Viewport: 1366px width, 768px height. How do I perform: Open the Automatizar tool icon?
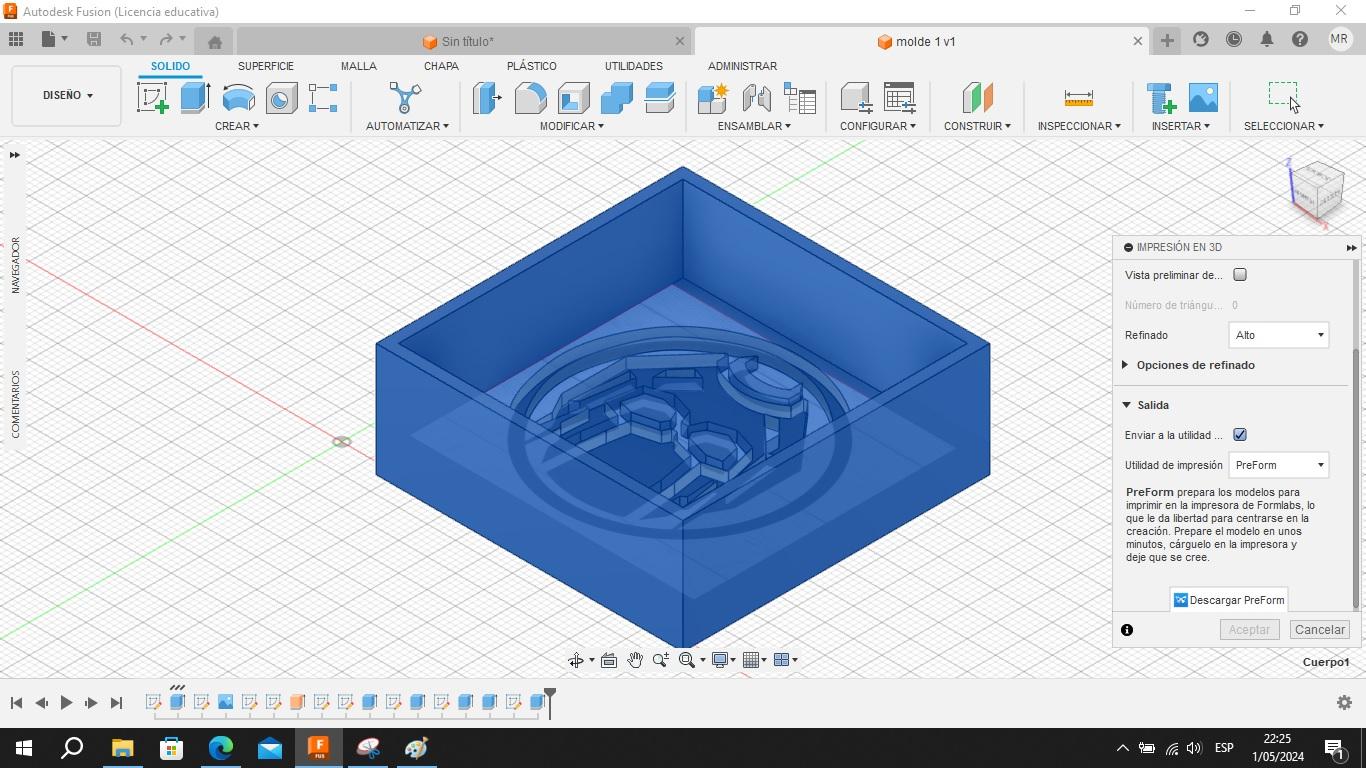point(405,98)
